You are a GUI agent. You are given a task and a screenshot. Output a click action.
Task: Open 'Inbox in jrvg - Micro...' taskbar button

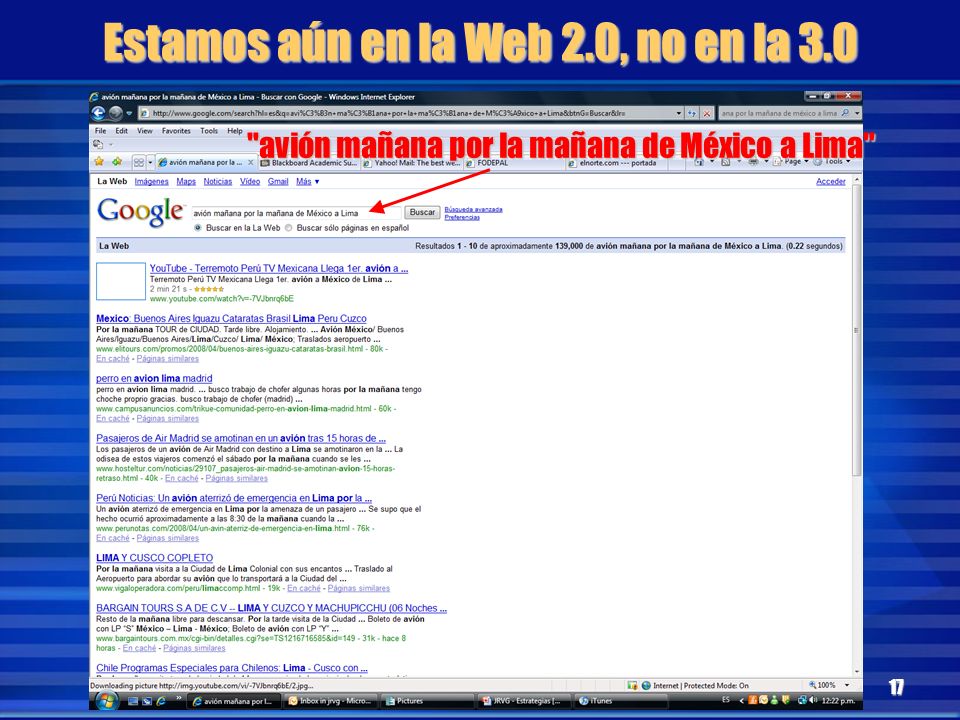(331, 701)
